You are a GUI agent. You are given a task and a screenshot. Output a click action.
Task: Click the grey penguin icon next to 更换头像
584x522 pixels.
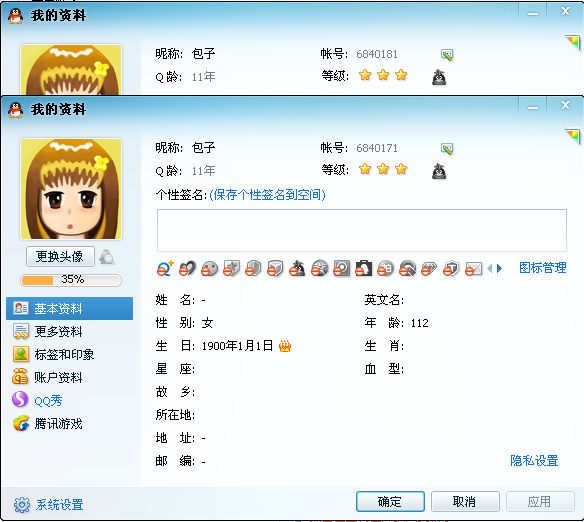107,257
